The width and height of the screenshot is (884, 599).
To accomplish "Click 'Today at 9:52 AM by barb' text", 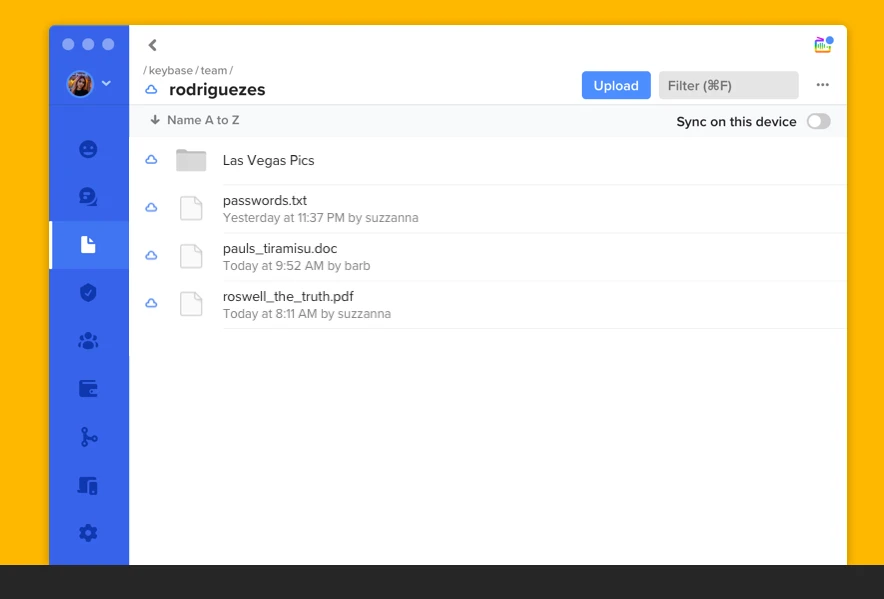I will pyautogui.click(x=297, y=266).
